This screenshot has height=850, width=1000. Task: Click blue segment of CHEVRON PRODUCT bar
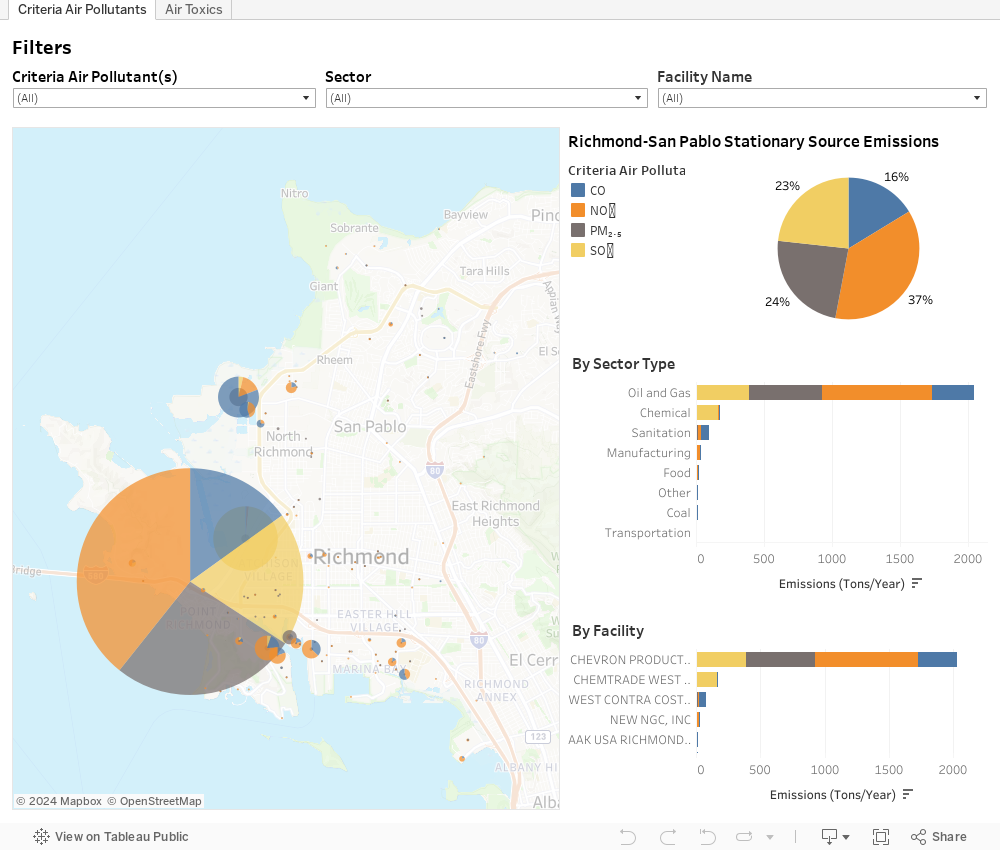[938, 659]
